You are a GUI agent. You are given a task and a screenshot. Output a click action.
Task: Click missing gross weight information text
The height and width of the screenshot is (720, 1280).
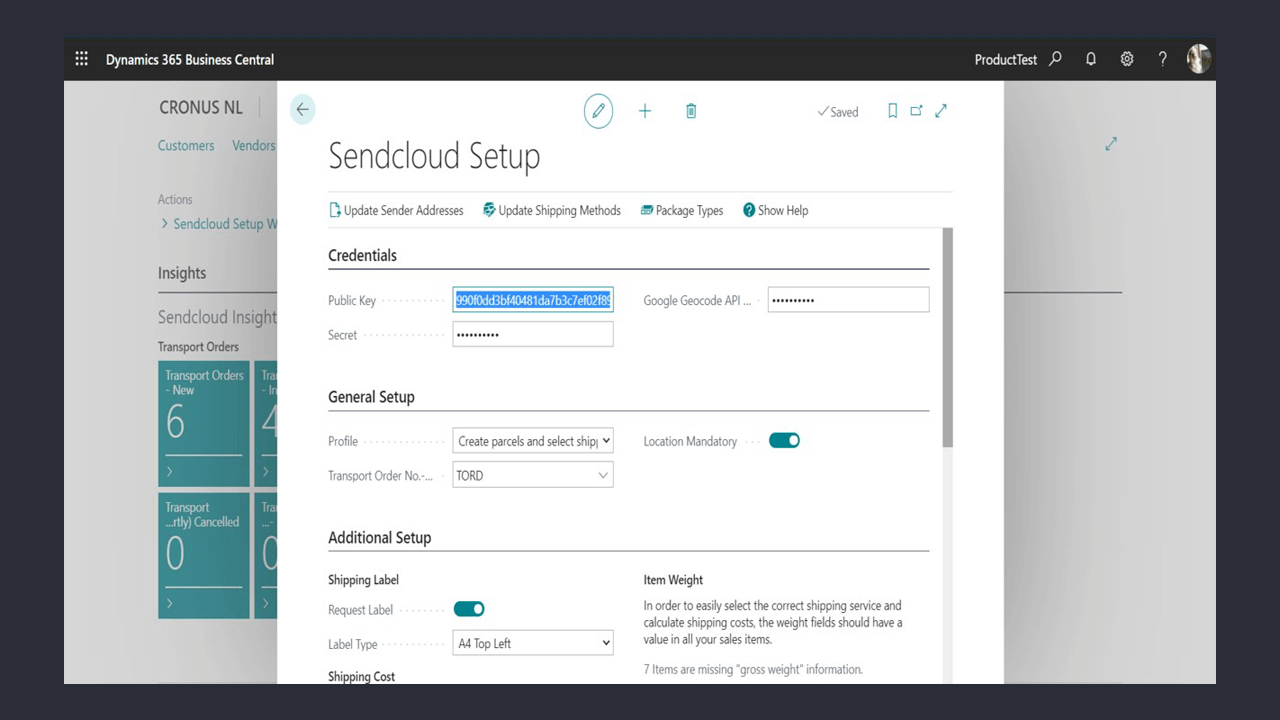pyautogui.click(x=753, y=669)
